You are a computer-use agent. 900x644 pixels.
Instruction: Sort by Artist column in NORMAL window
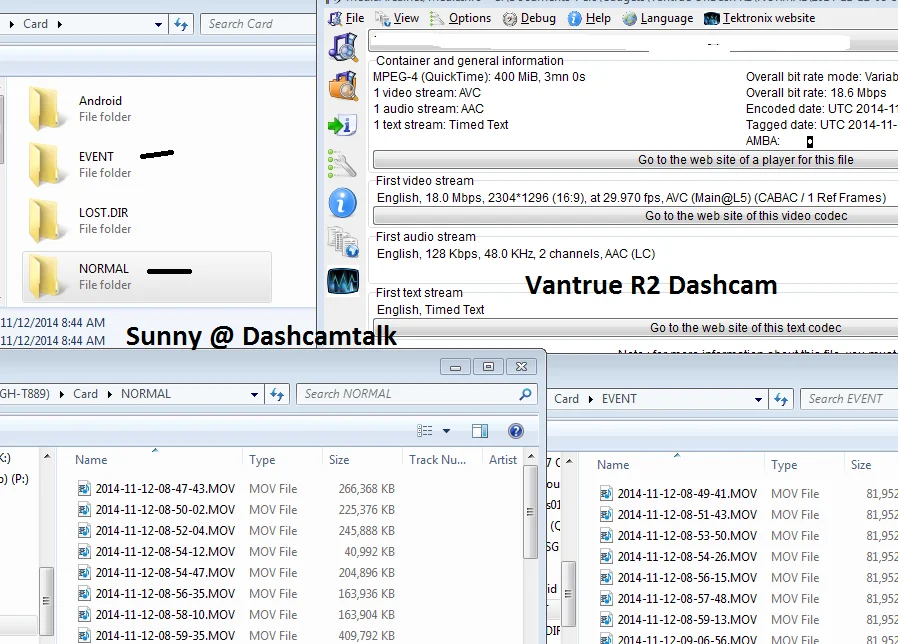tap(503, 460)
